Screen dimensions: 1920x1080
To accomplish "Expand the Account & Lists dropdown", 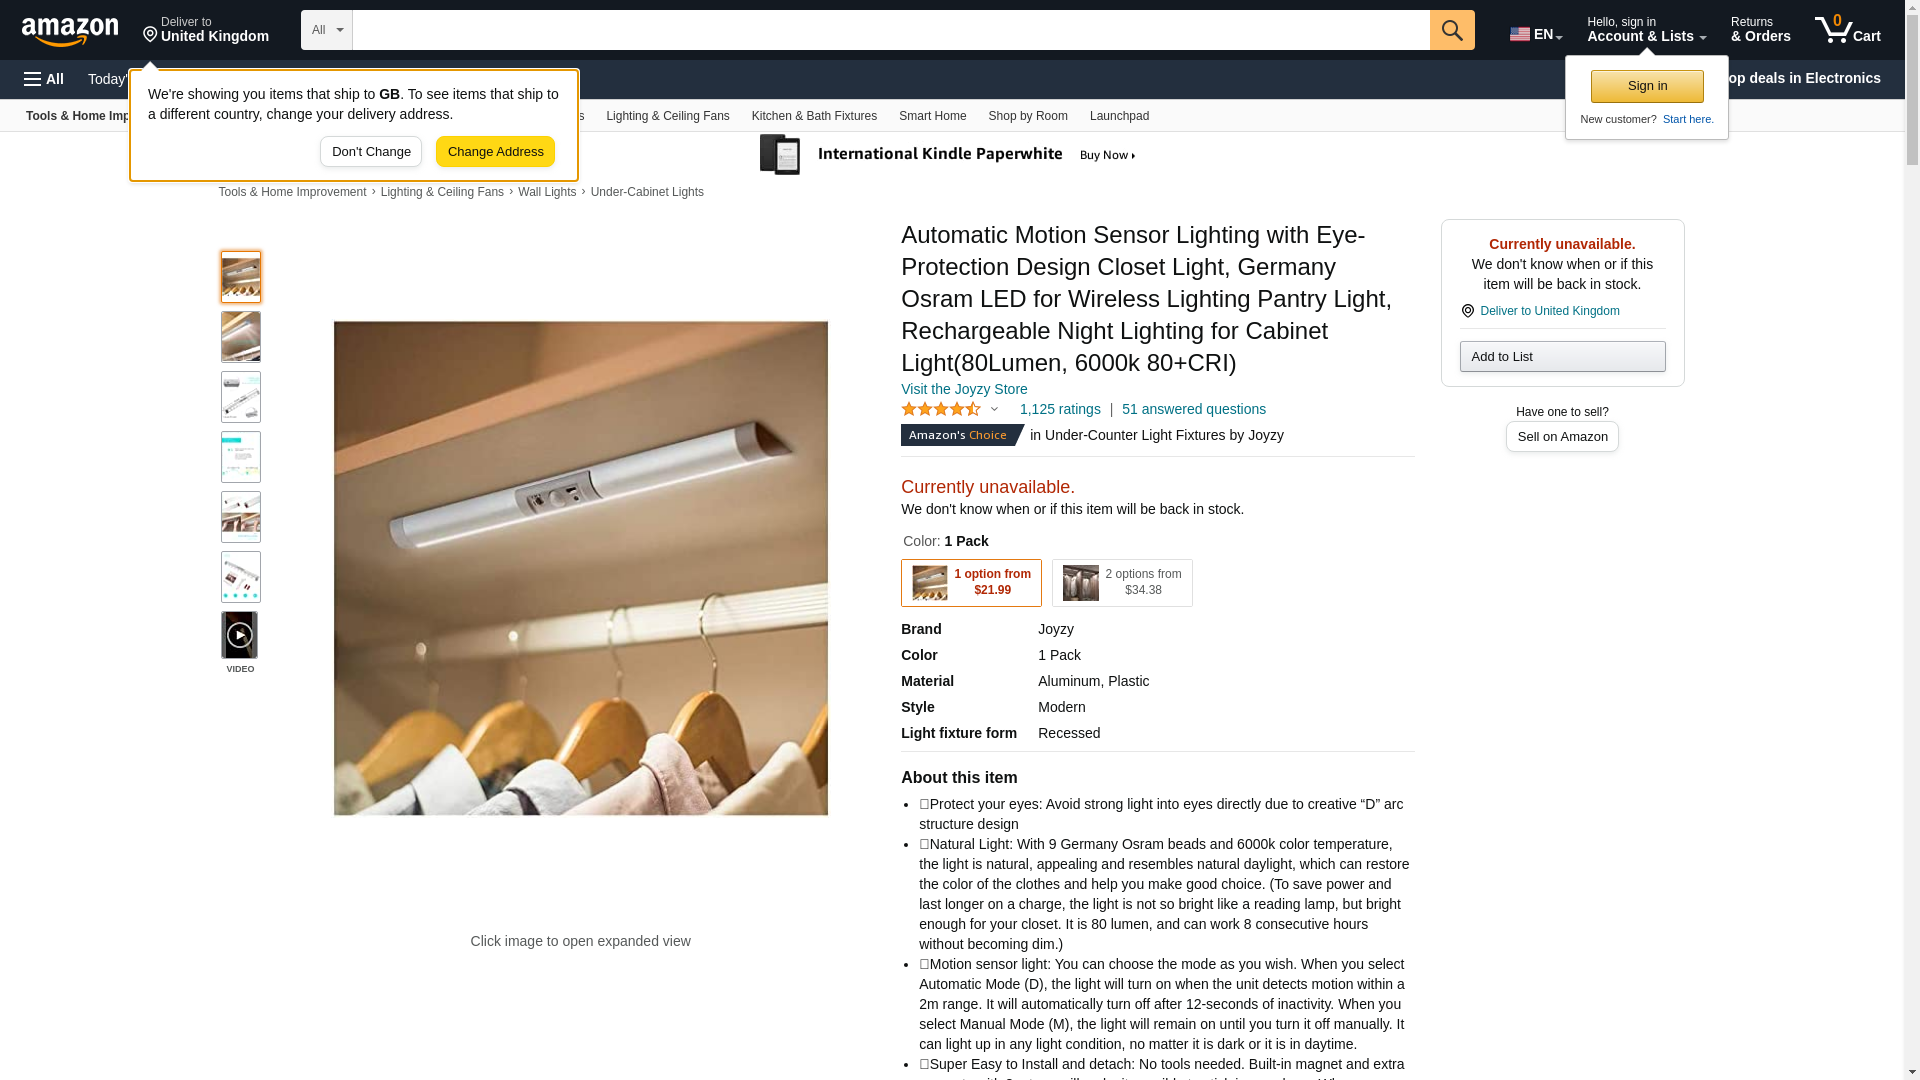I will coord(1646,30).
